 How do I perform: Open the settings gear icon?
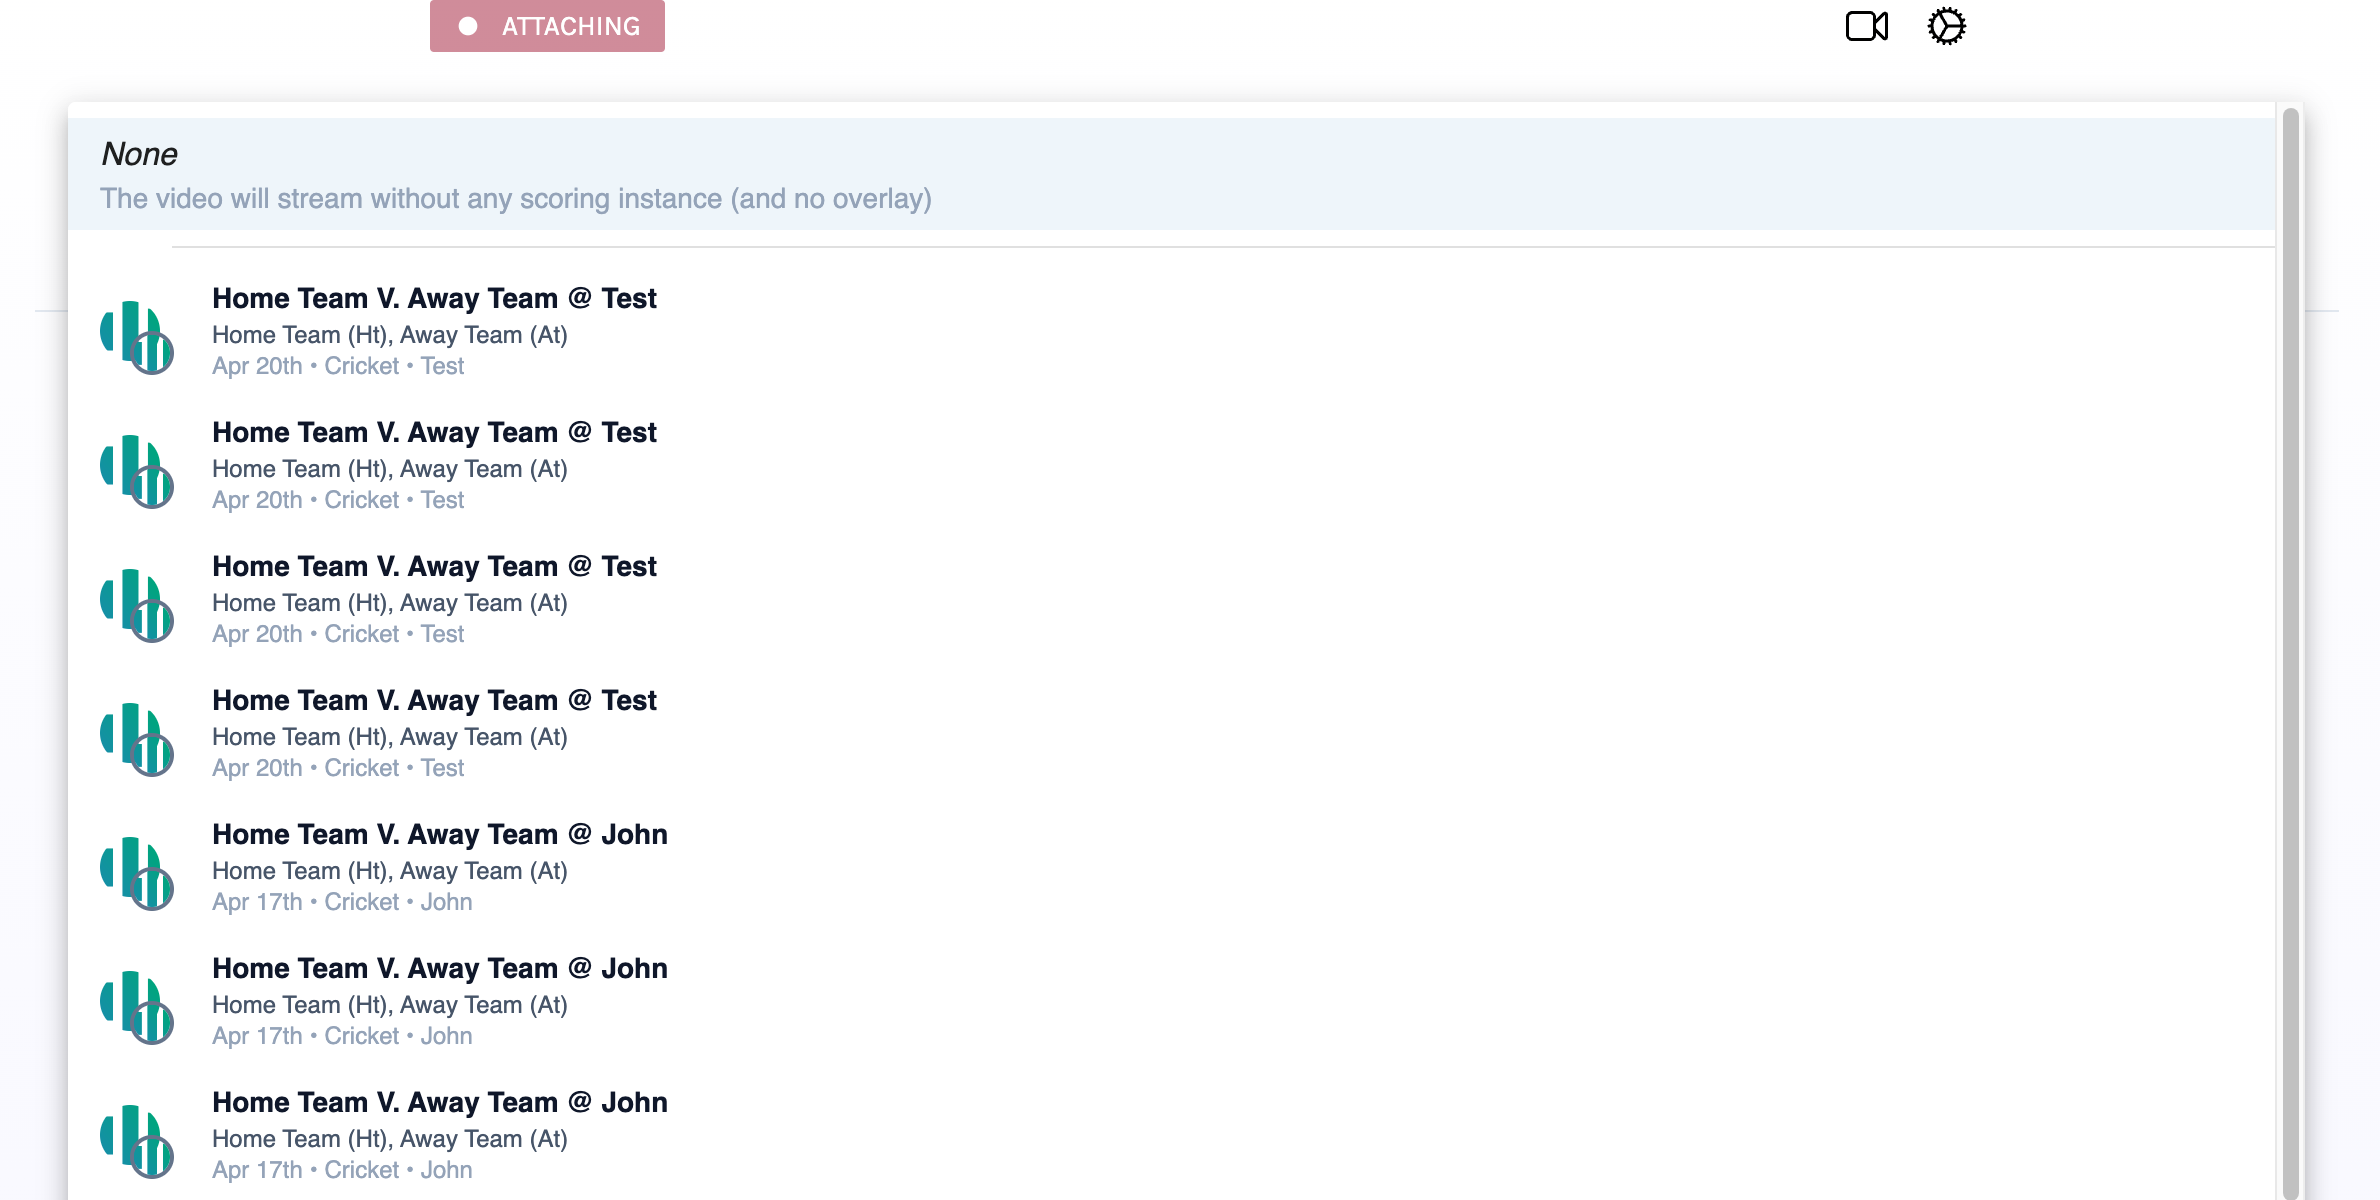coord(1946,26)
